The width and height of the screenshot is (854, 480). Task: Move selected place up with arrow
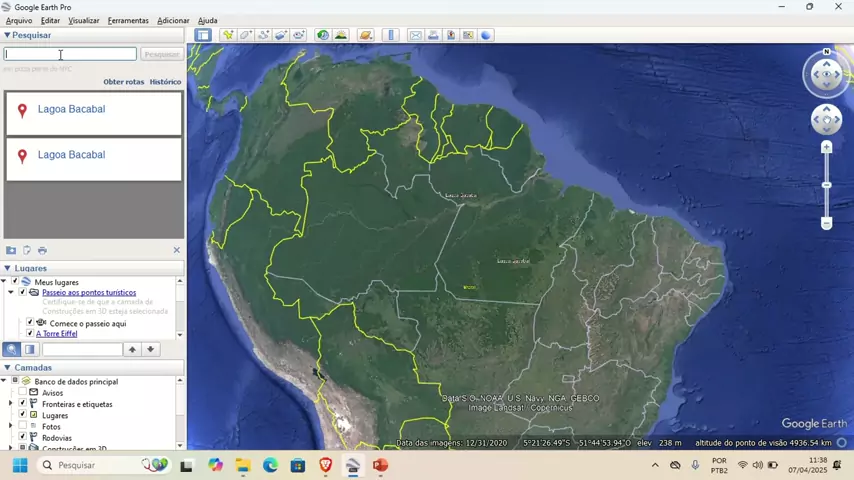[x=132, y=349]
